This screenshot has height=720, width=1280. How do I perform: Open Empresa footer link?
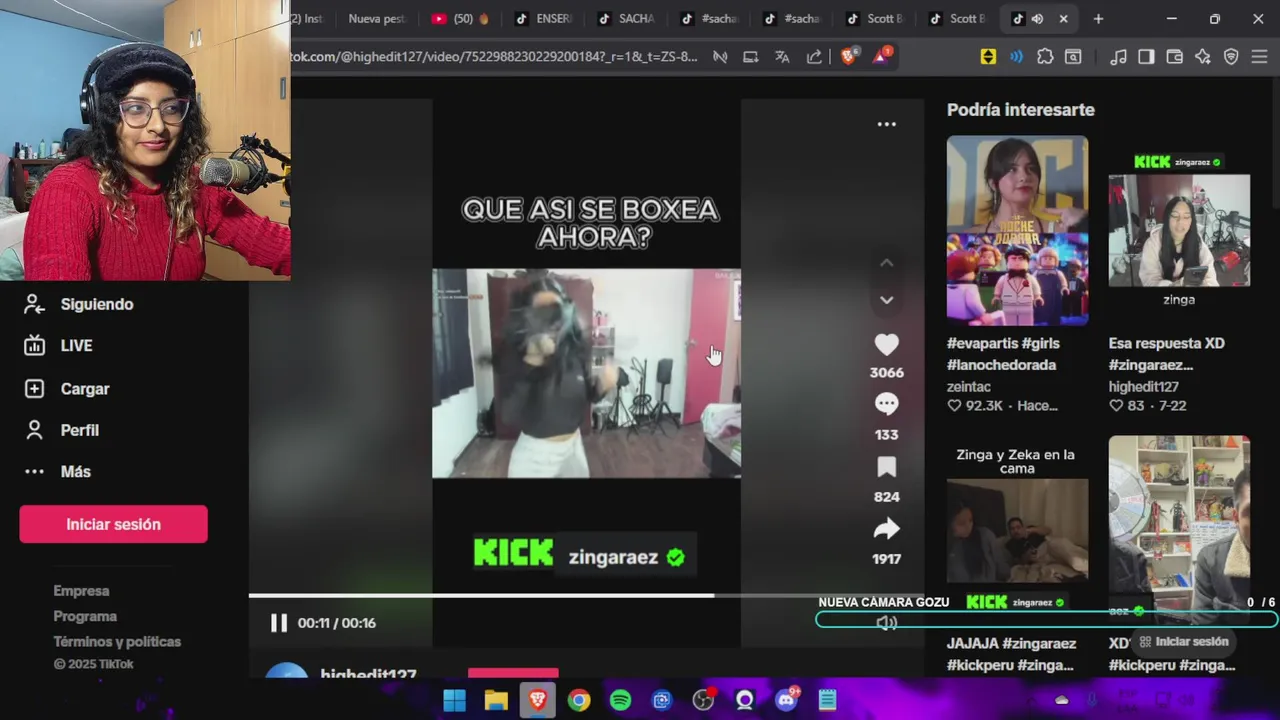coord(81,591)
